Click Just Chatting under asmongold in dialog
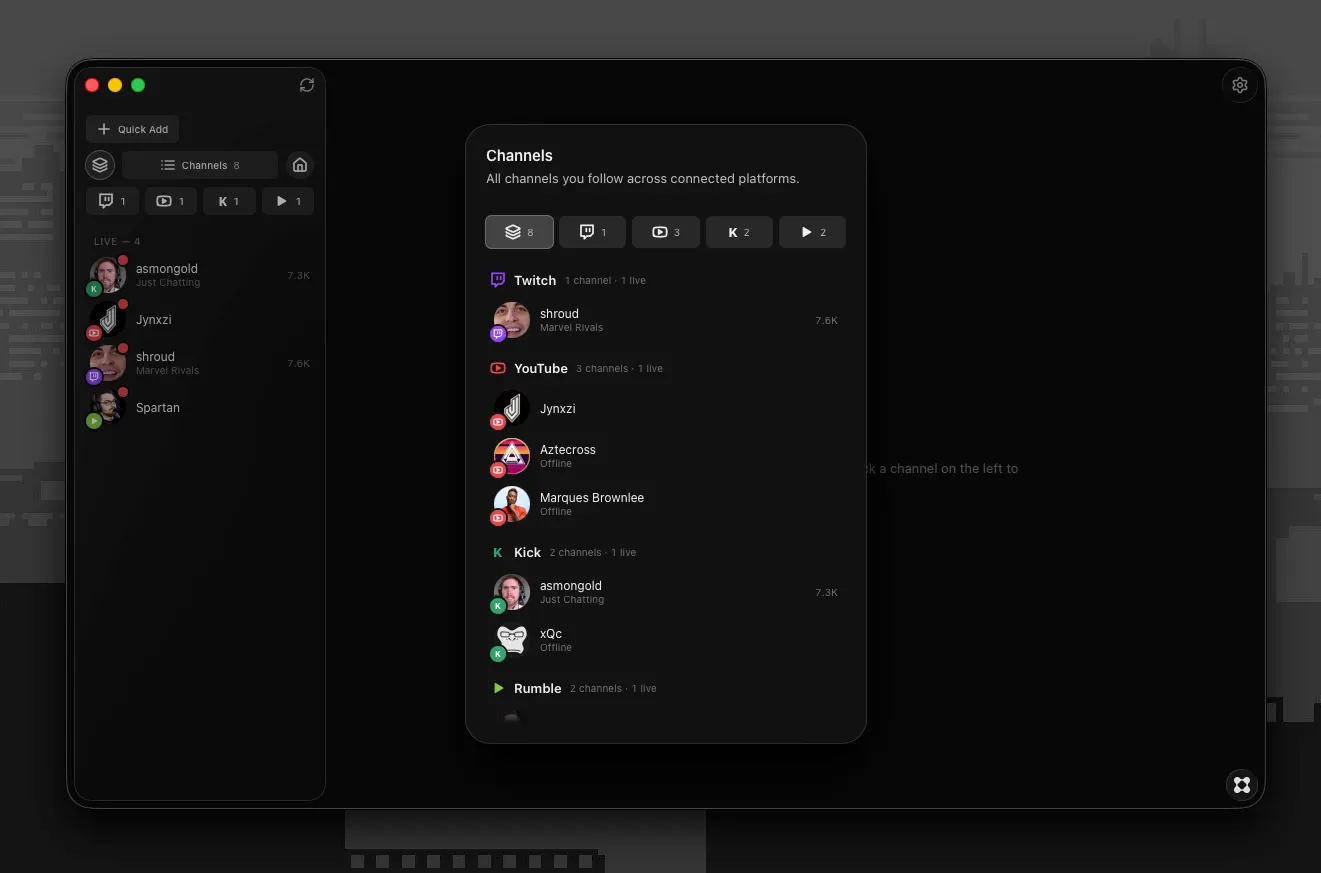 pyautogui.click(x=572, y=600)
